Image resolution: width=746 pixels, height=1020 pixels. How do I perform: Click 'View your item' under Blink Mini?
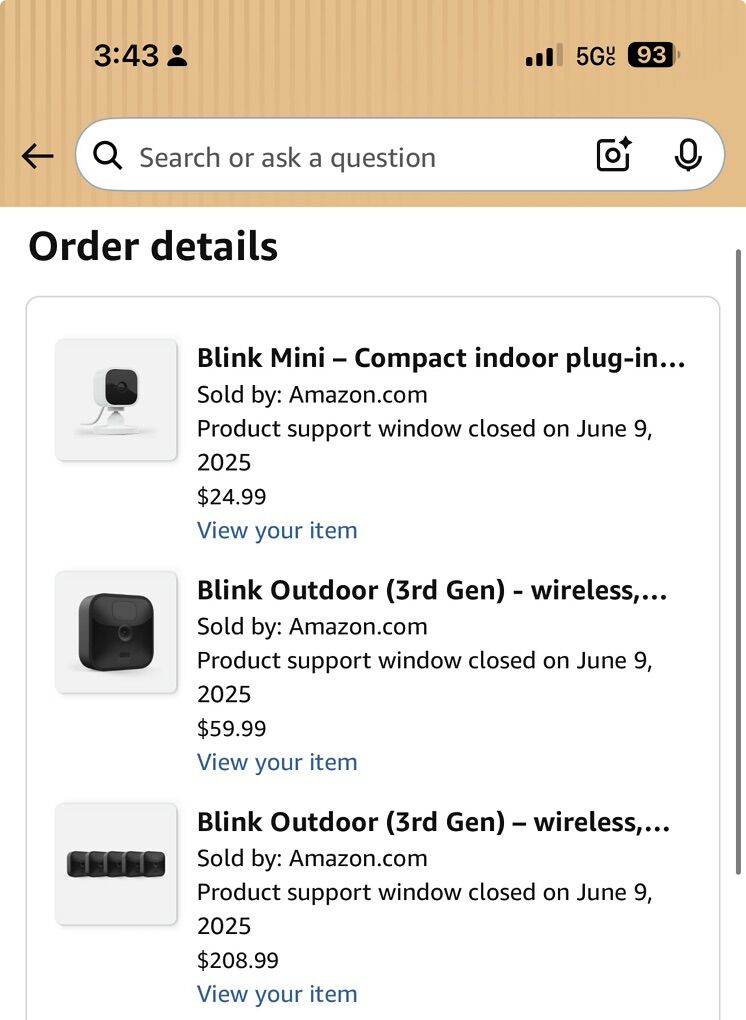(x=277, y=530)
